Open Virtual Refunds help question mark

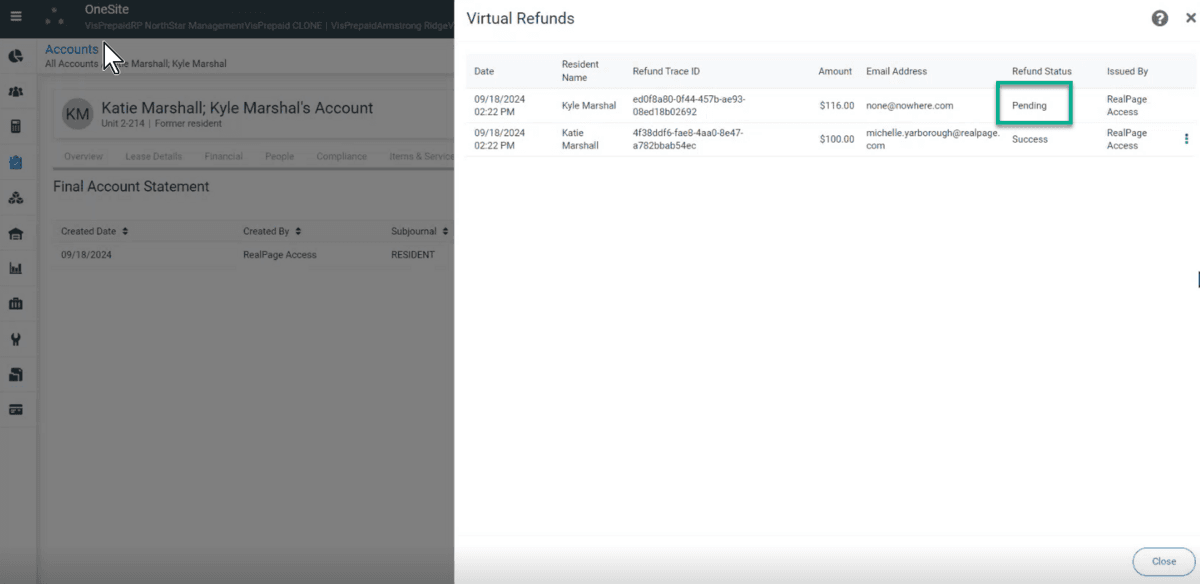(1160, 18)
